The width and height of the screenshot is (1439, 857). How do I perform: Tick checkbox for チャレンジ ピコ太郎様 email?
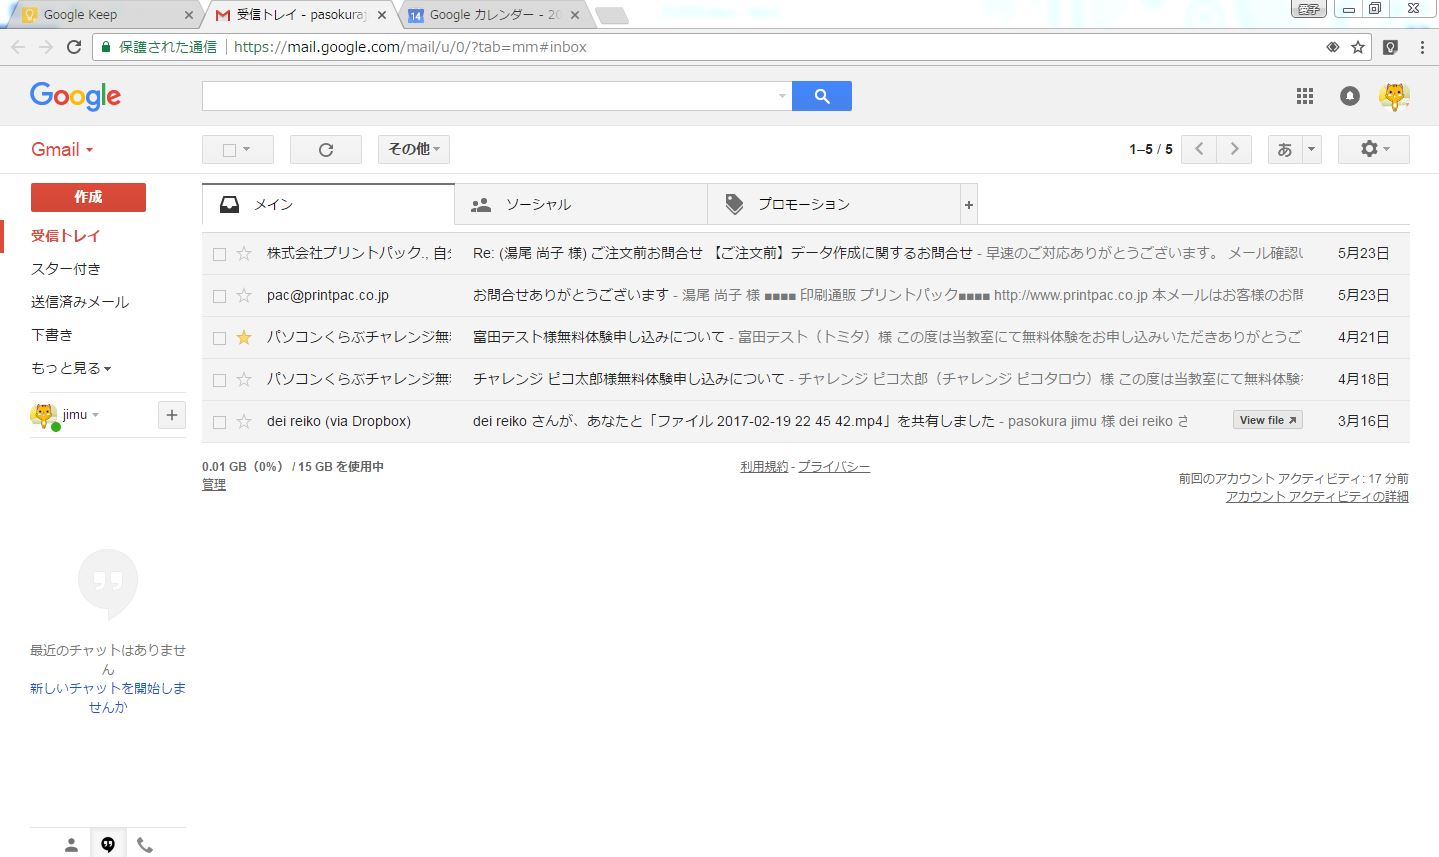click(219, 380)
